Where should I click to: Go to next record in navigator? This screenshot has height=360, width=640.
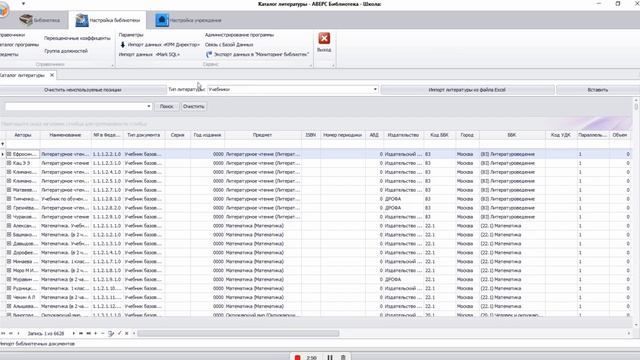click(73, 333)
